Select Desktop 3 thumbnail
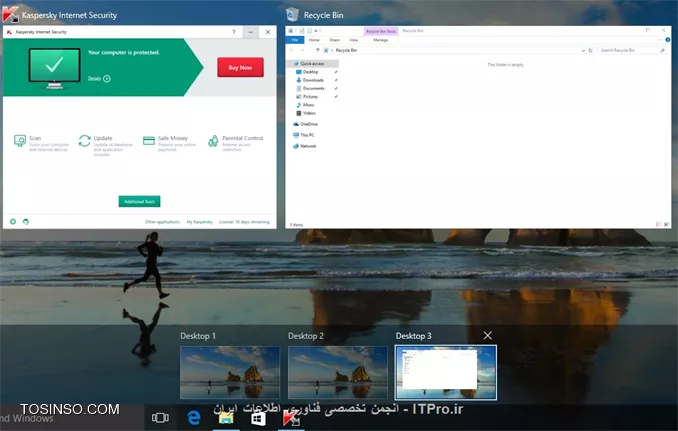Image resolution: width=678 pixels, height=431 pixels. click(446, 372)
